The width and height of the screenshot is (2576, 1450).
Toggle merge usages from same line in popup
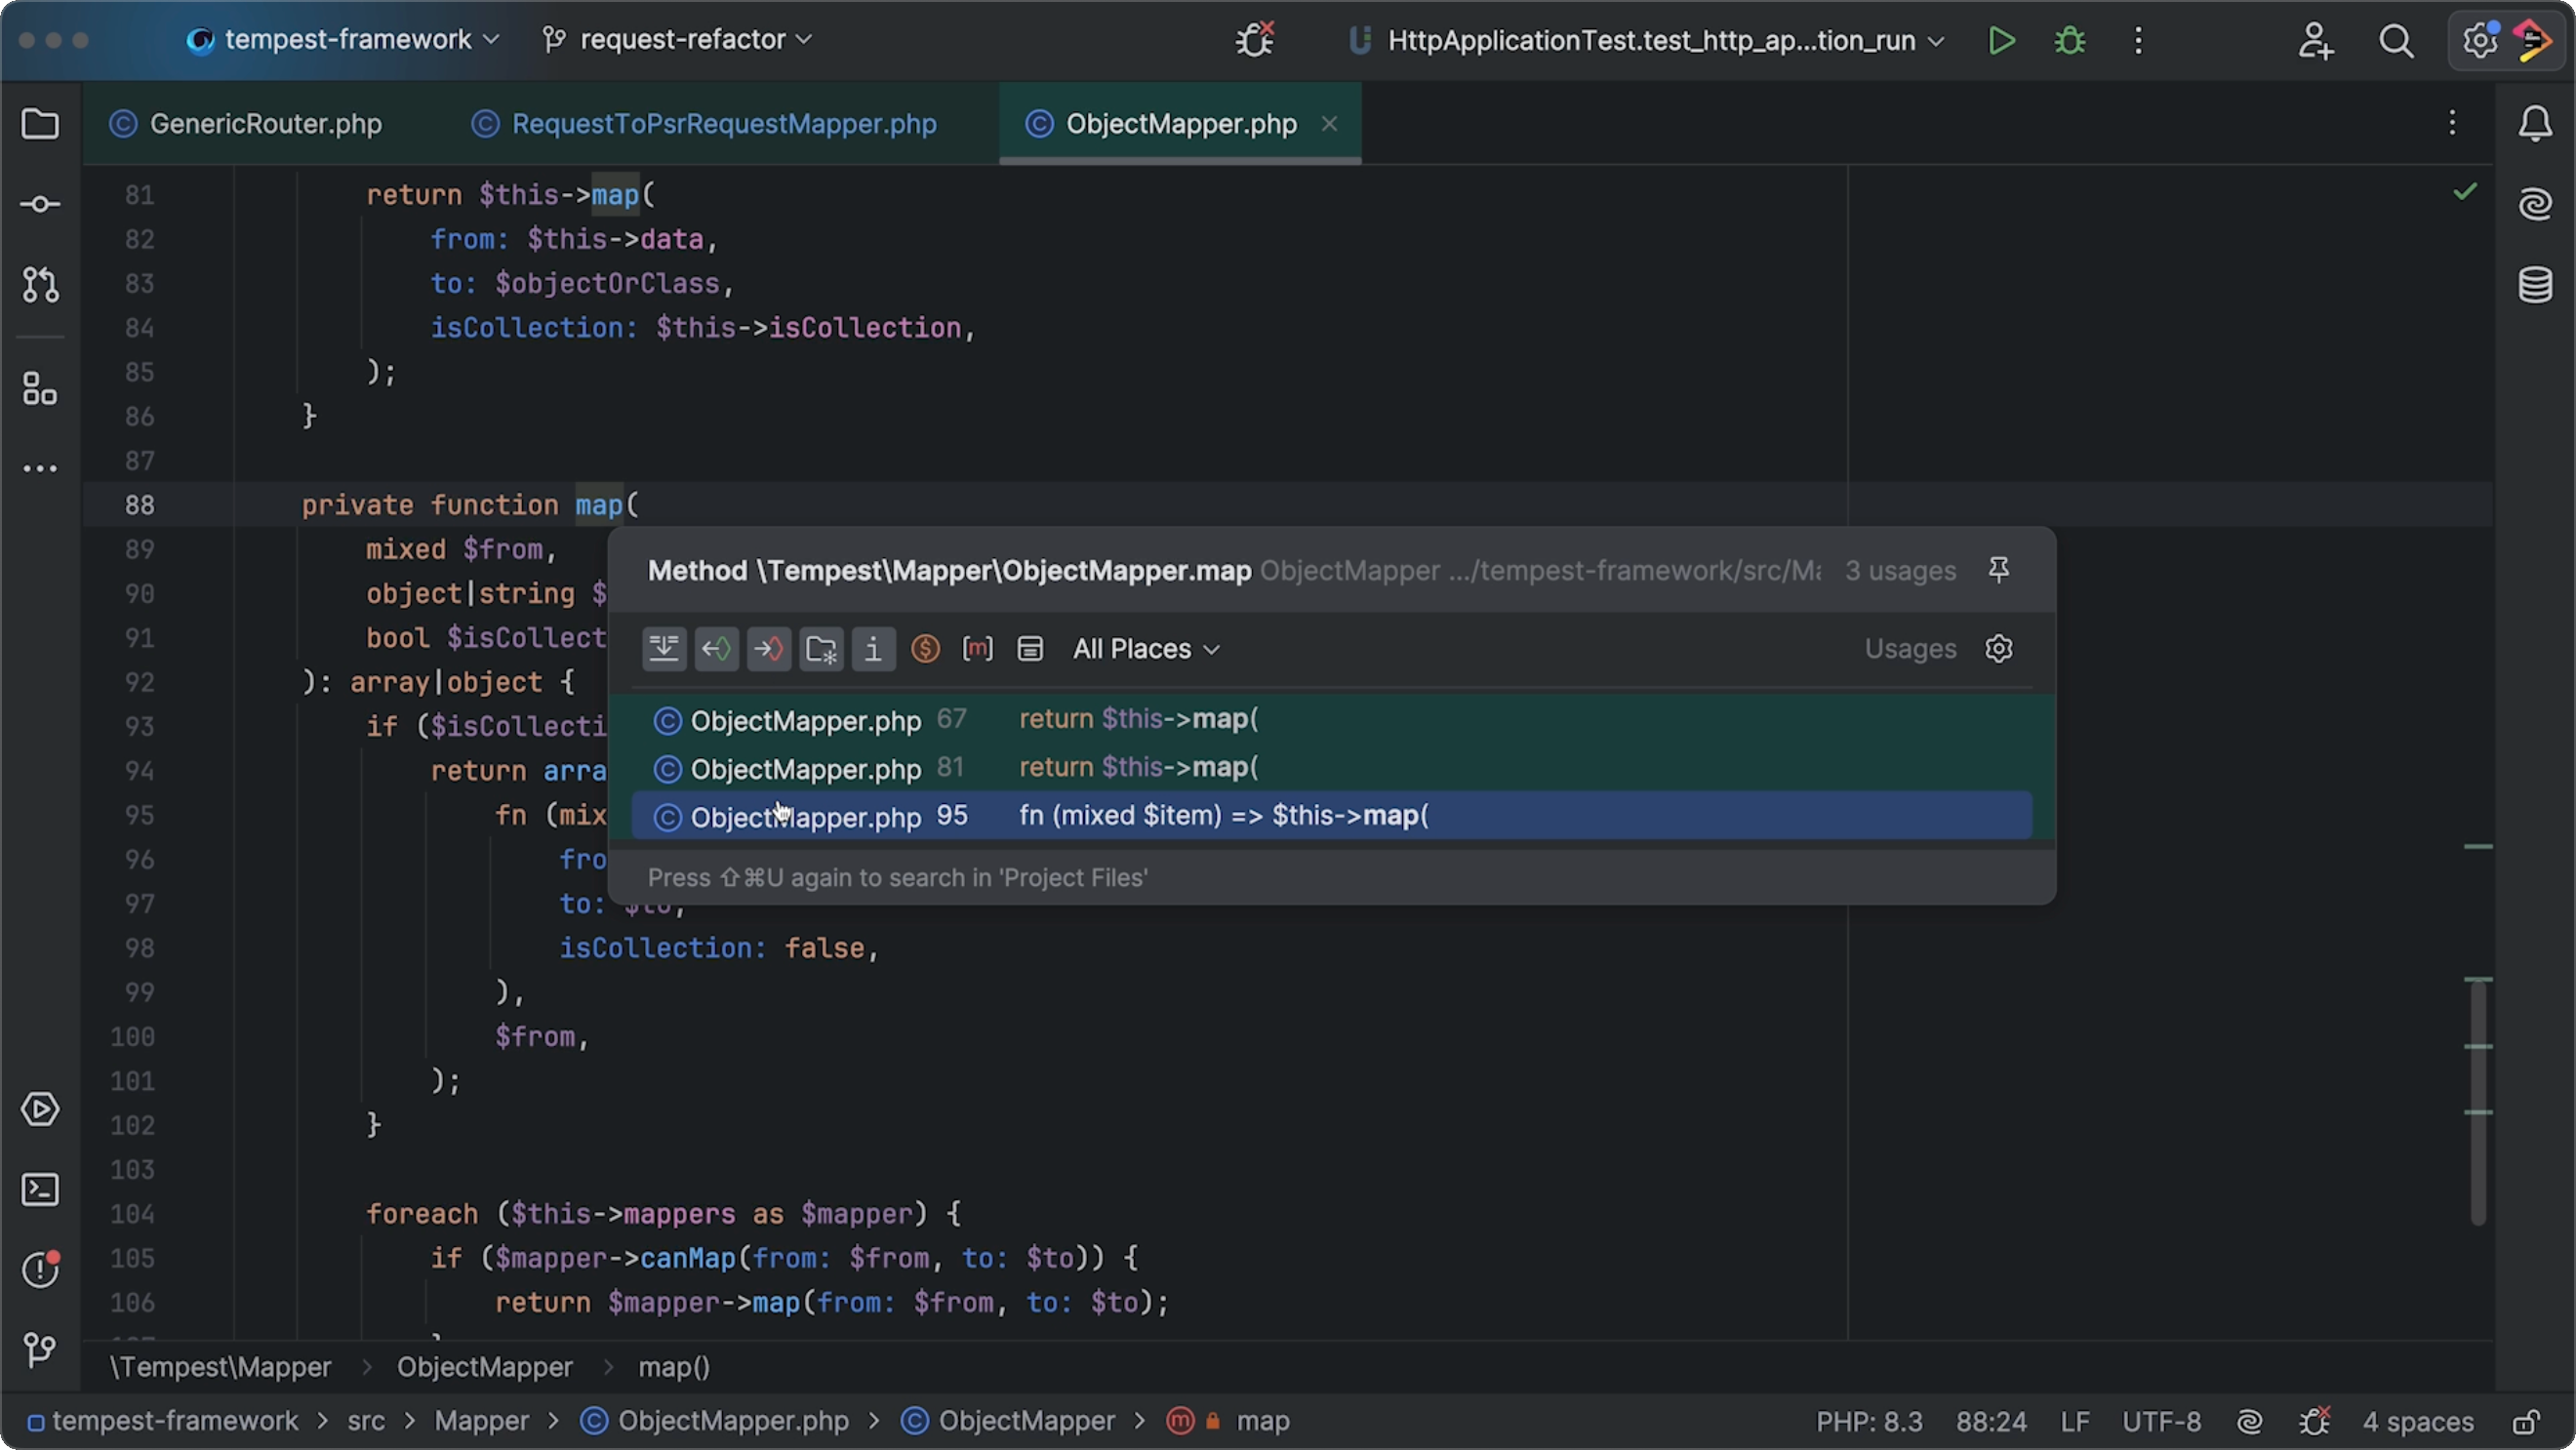[664, 649]
